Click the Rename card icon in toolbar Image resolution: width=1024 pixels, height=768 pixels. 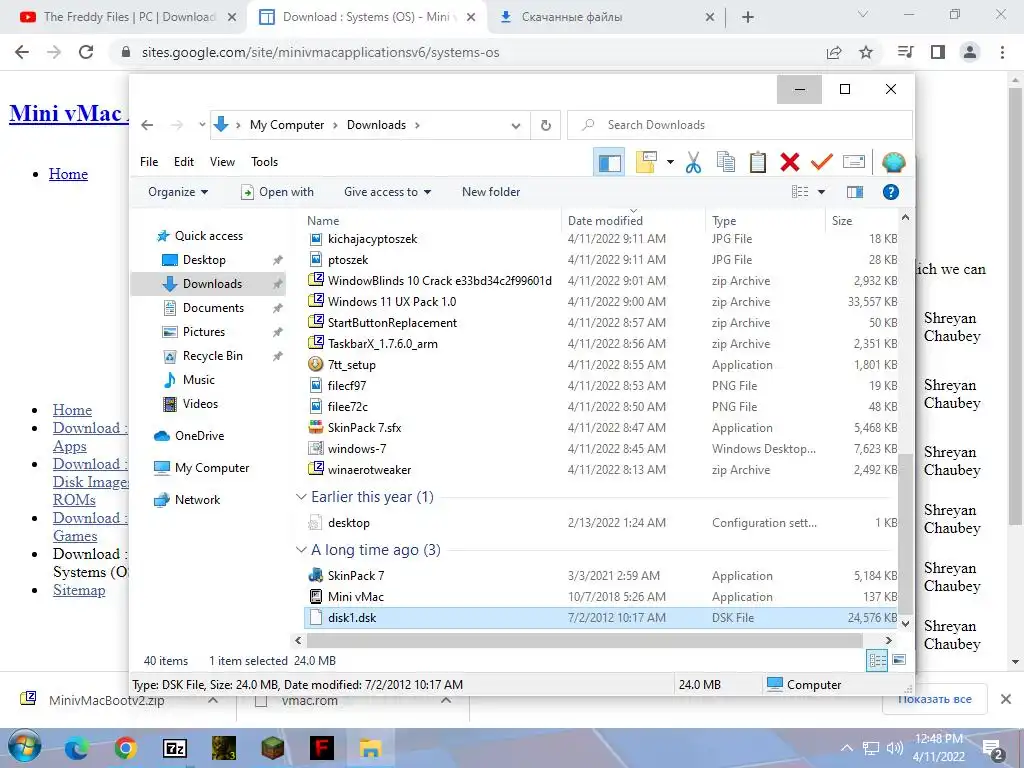pos(854,161)
